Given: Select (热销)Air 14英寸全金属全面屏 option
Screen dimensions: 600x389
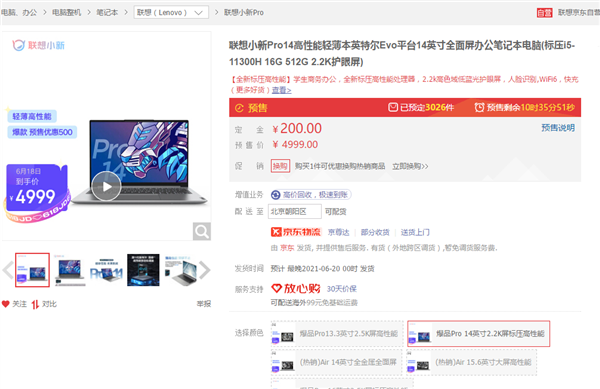Looking at the screenshot, I should (x=336, y=362).
